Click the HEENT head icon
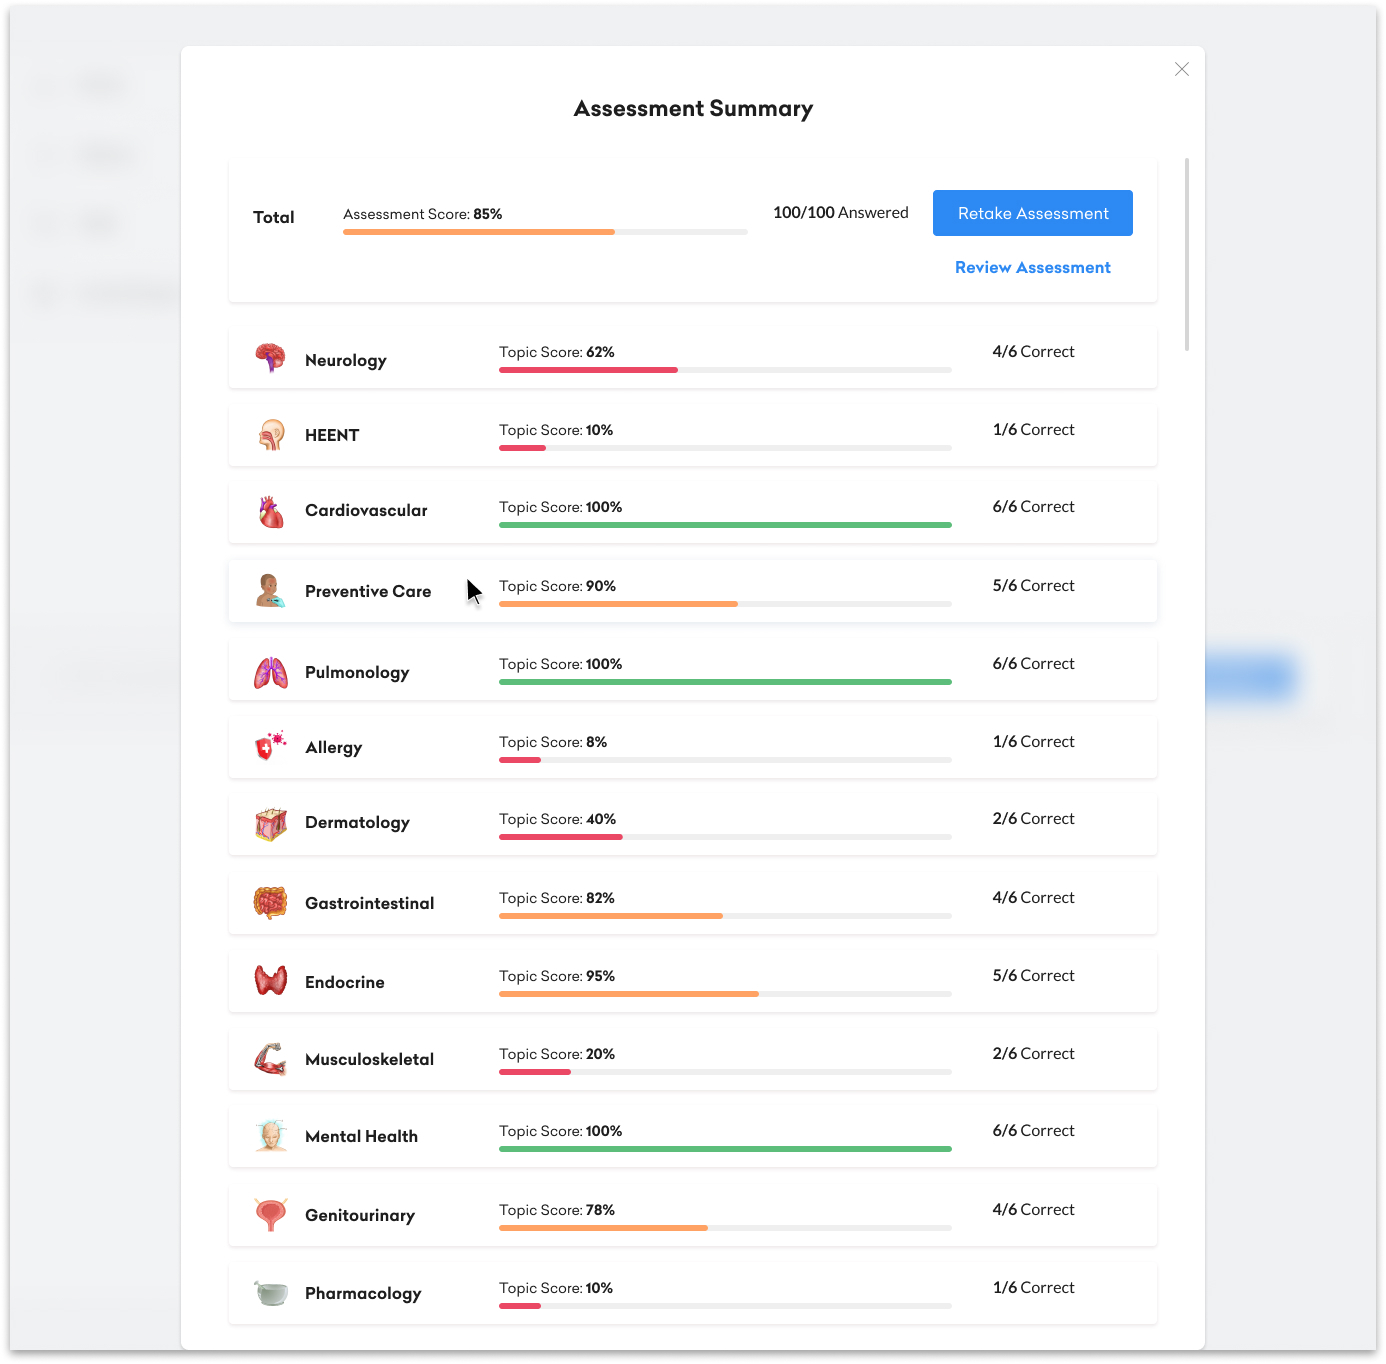The image size is (1386, 1364). (x=270, y=434)
